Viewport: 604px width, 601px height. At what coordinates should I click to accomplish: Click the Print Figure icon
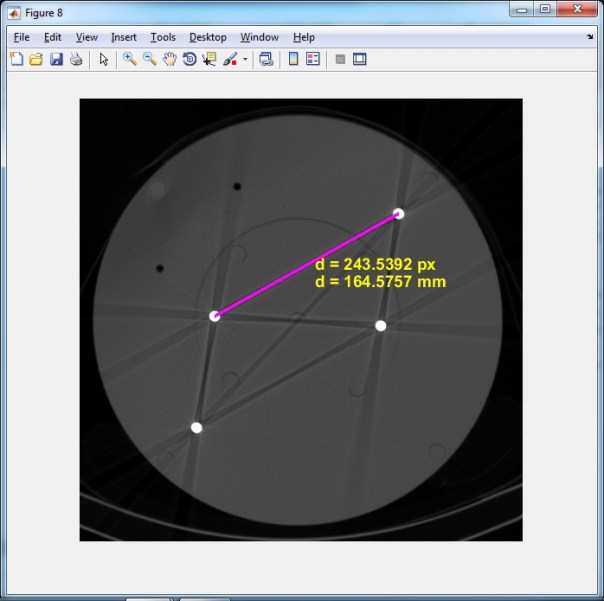[x=75, y=60]
